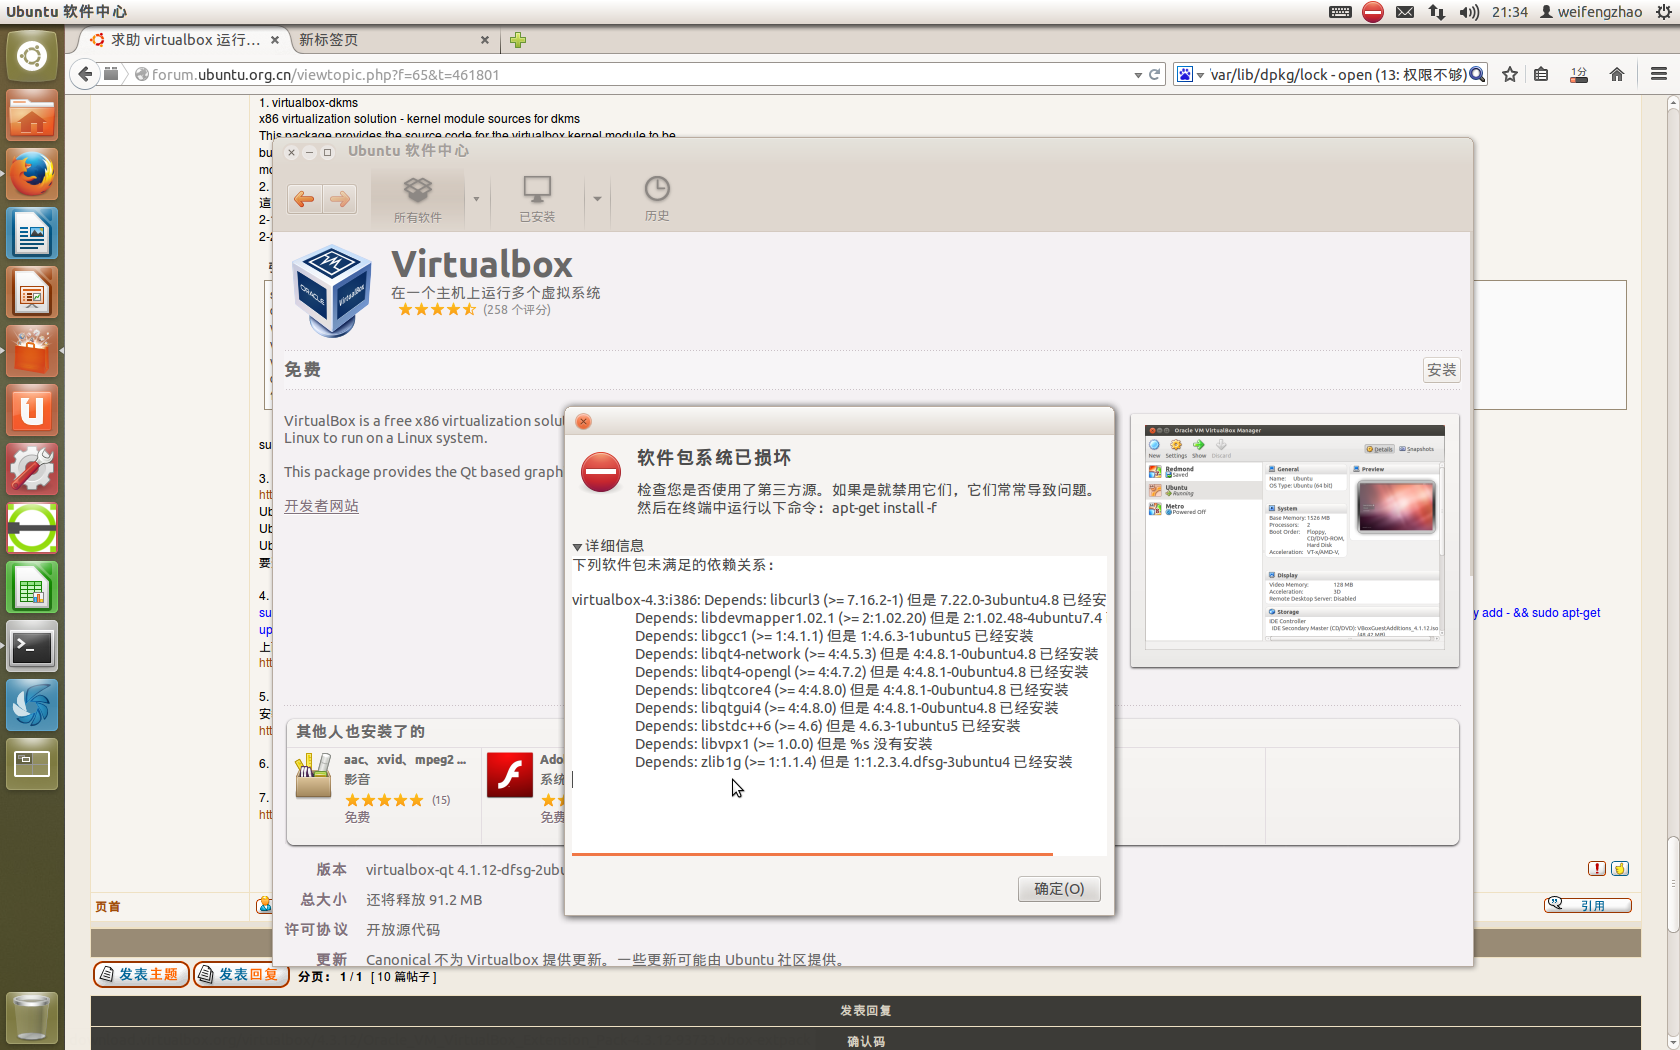Click 发表主题 new topic button
The width and height of the screenshot is (1680, 1050).
pyautogui.click(x=141, y=974)
